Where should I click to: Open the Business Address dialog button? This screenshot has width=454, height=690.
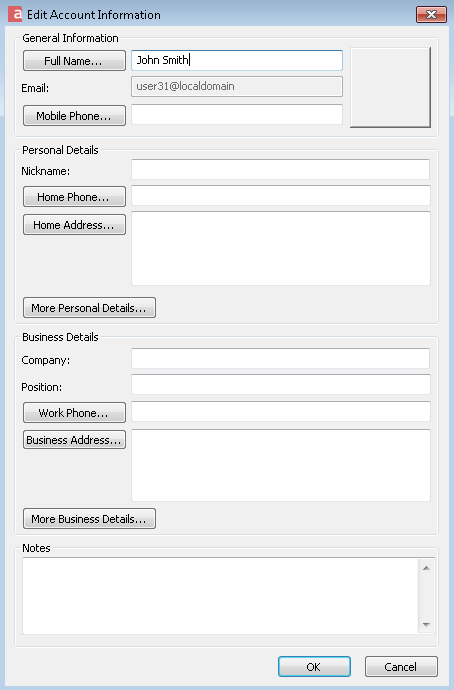point(74,440)
